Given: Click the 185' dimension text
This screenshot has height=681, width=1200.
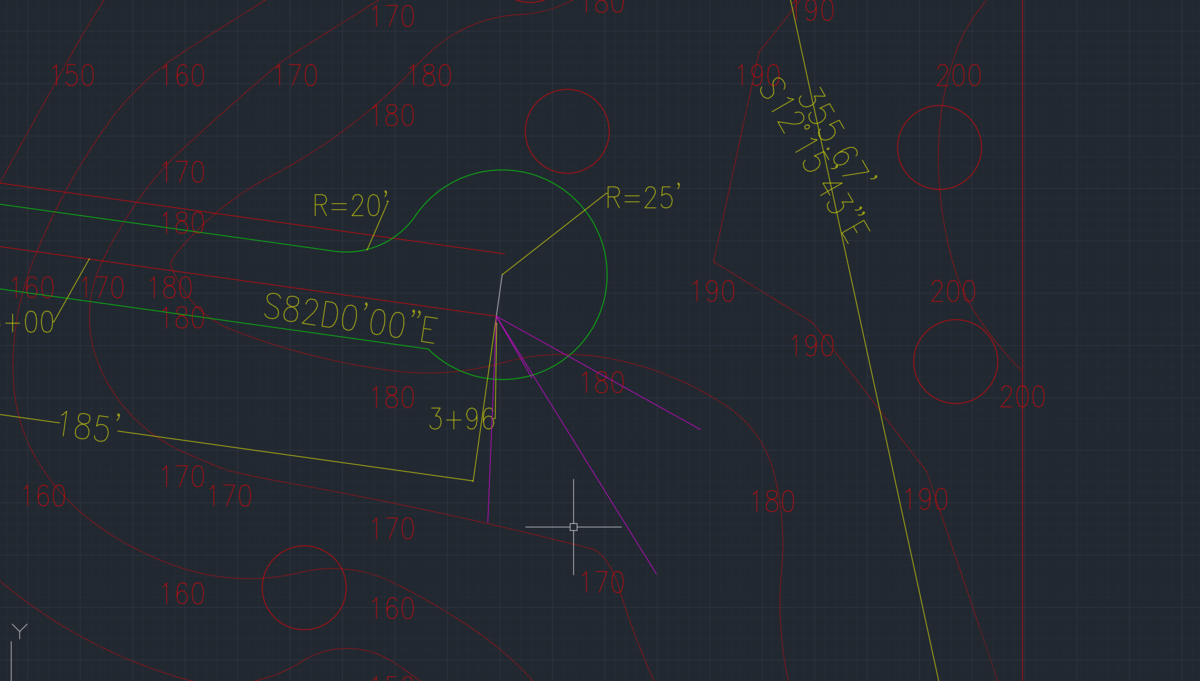Looking at the screenshot, I should pos(88,426).
